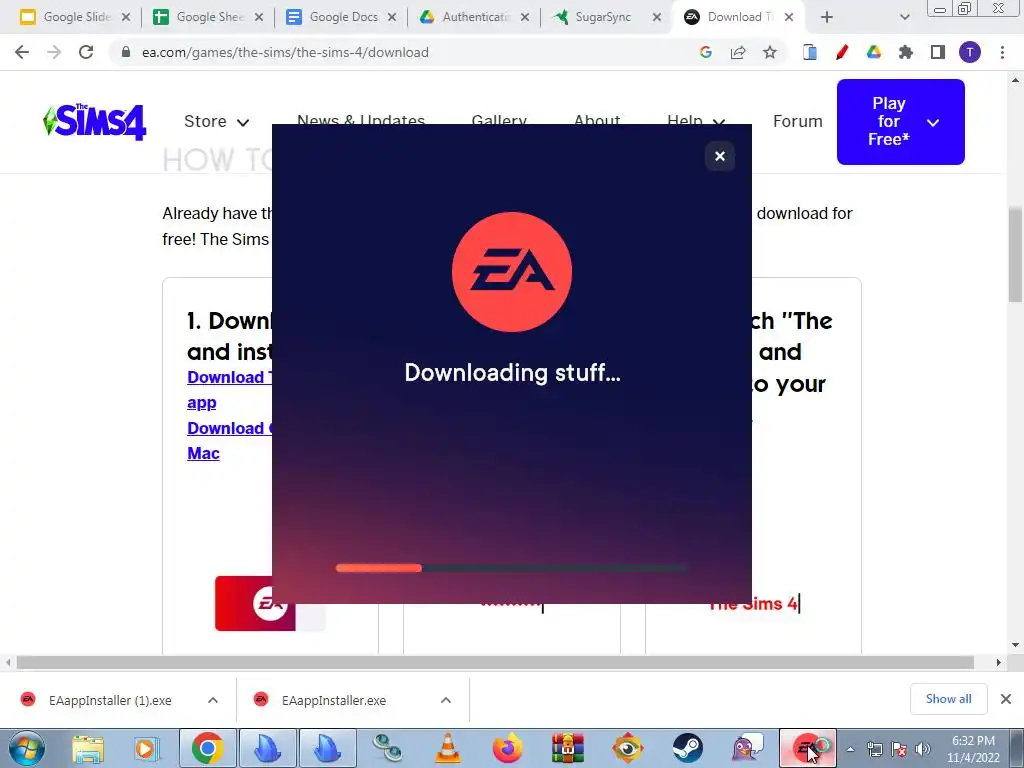
Task: Open VLC media player from taskbar
Action: [x=447, y=748]
